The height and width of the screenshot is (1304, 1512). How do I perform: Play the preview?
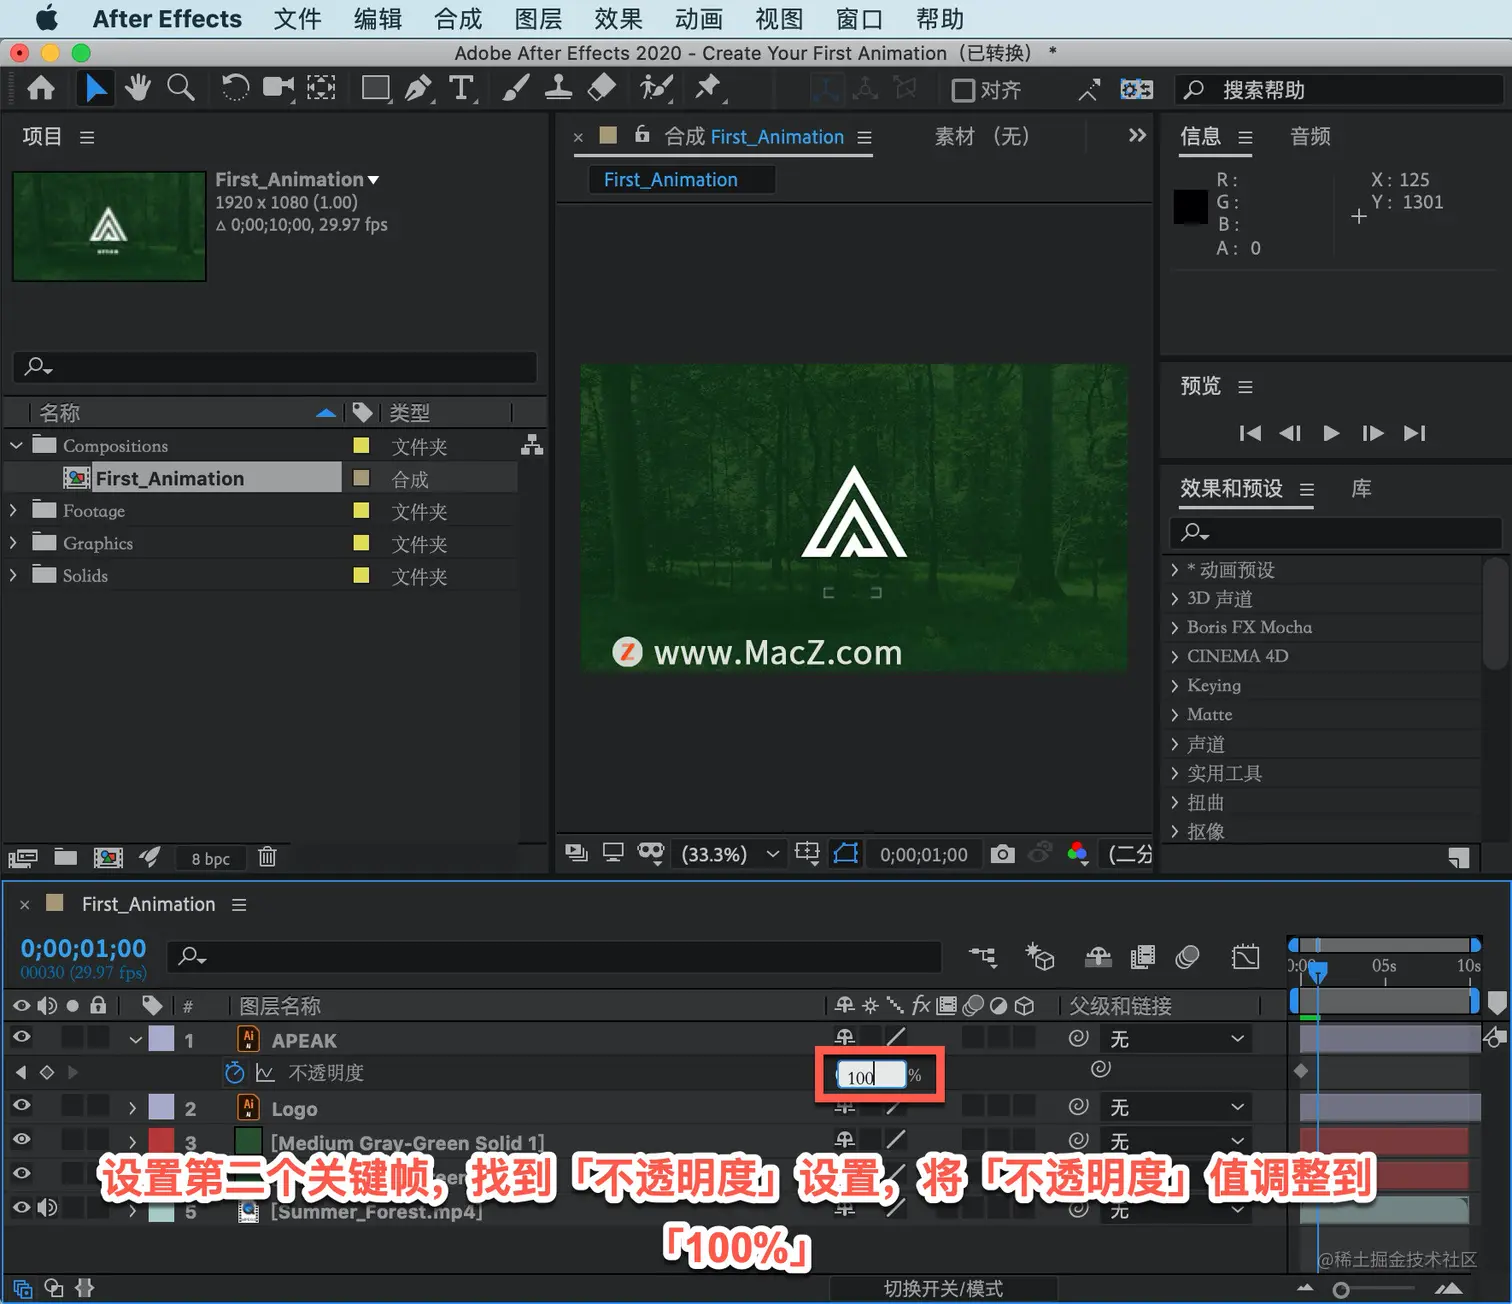point(1331,433)
